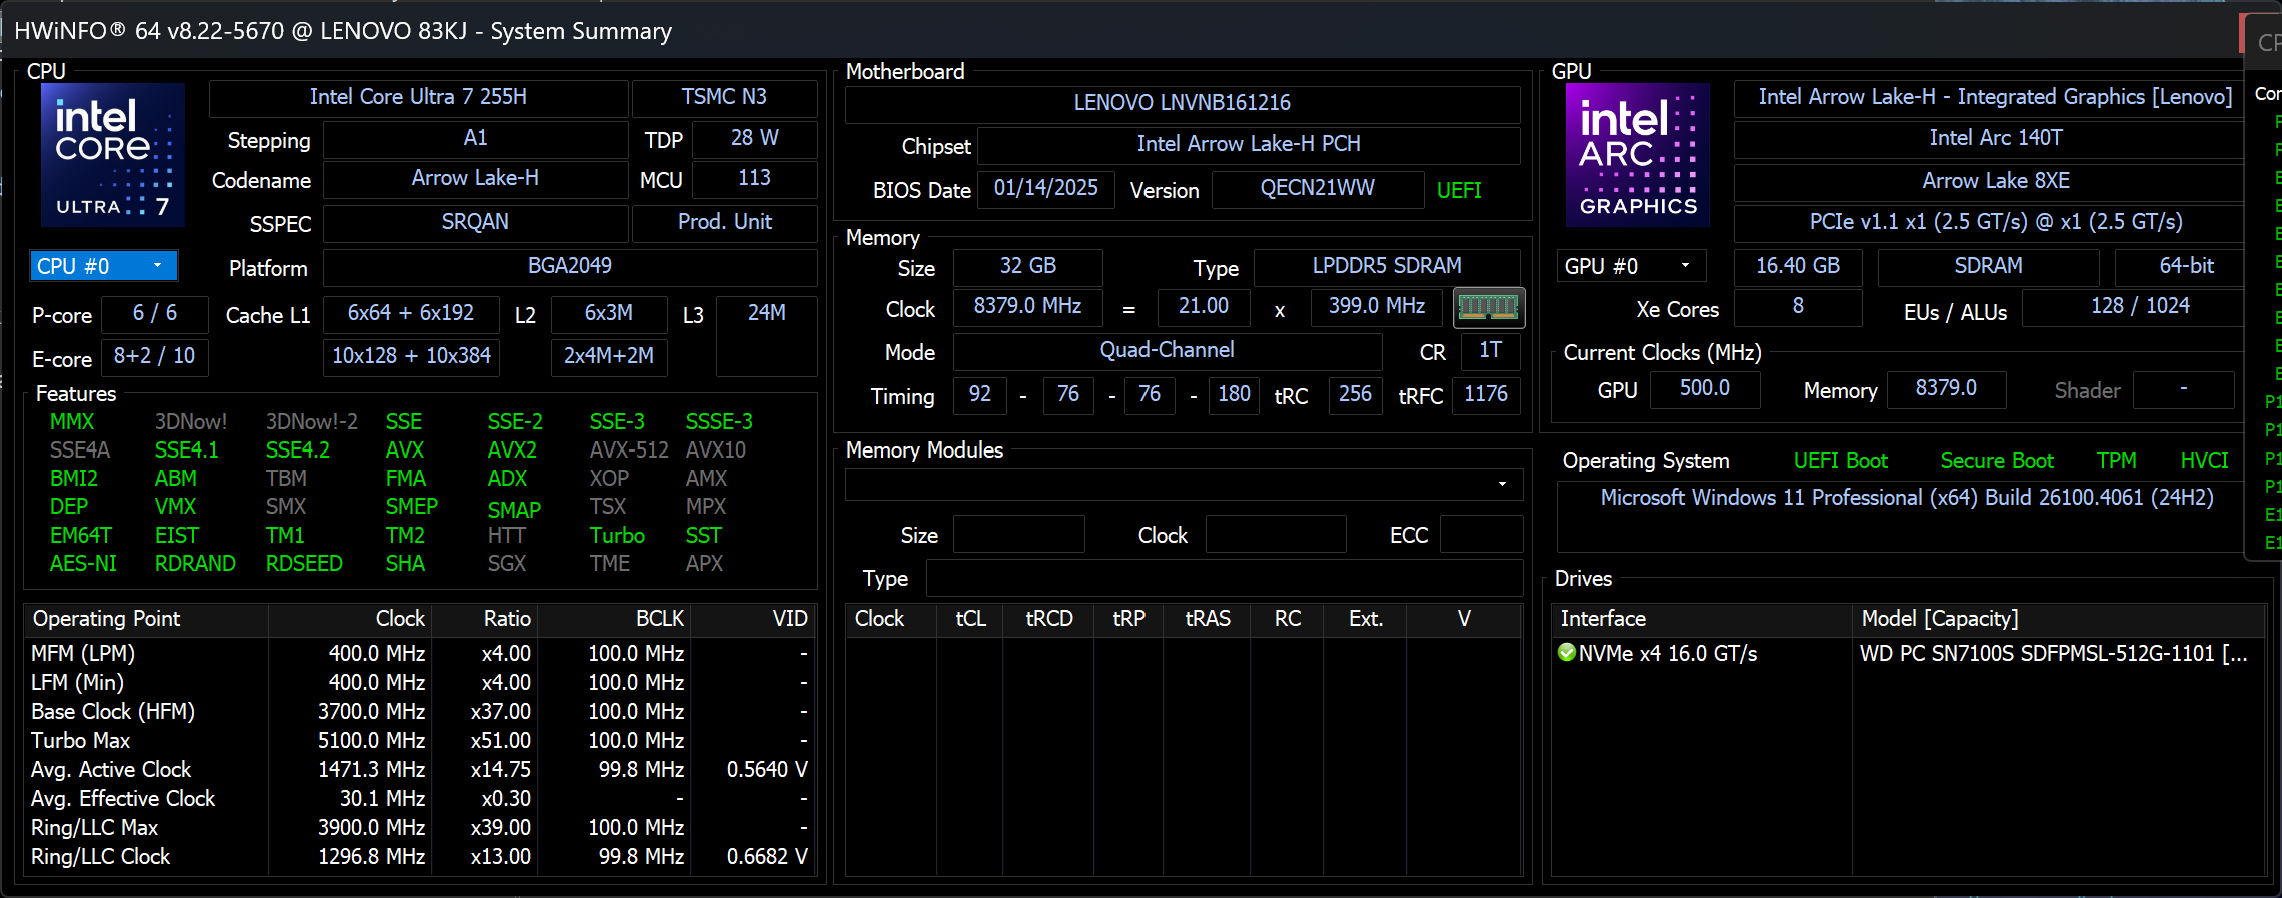Select the Turbo Max operating point row
The width and height of the screenshot is (2282, 898).
pyautogui.click(x=419, y=741)
